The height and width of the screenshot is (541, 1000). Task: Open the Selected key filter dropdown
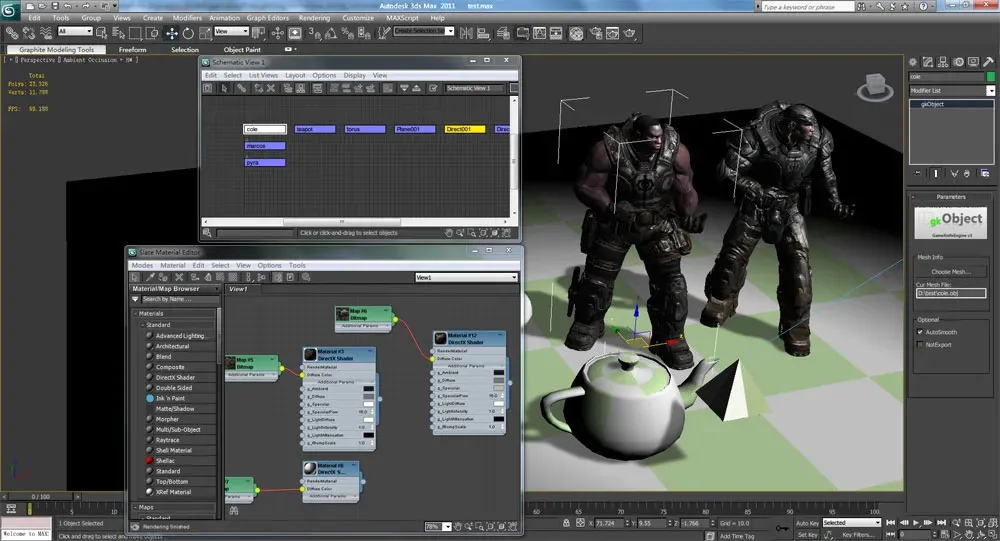pyautogui.click(x=851, y=522)
